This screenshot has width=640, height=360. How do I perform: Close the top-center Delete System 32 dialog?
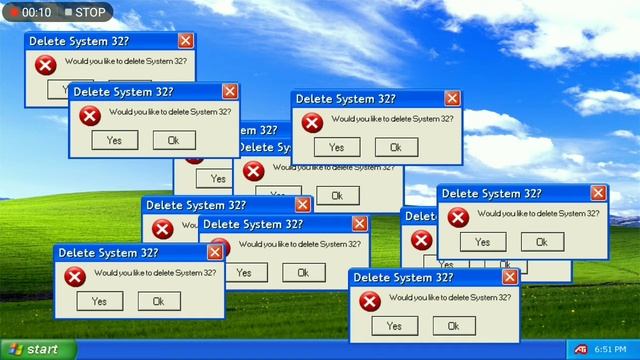(x=452, y=98)
